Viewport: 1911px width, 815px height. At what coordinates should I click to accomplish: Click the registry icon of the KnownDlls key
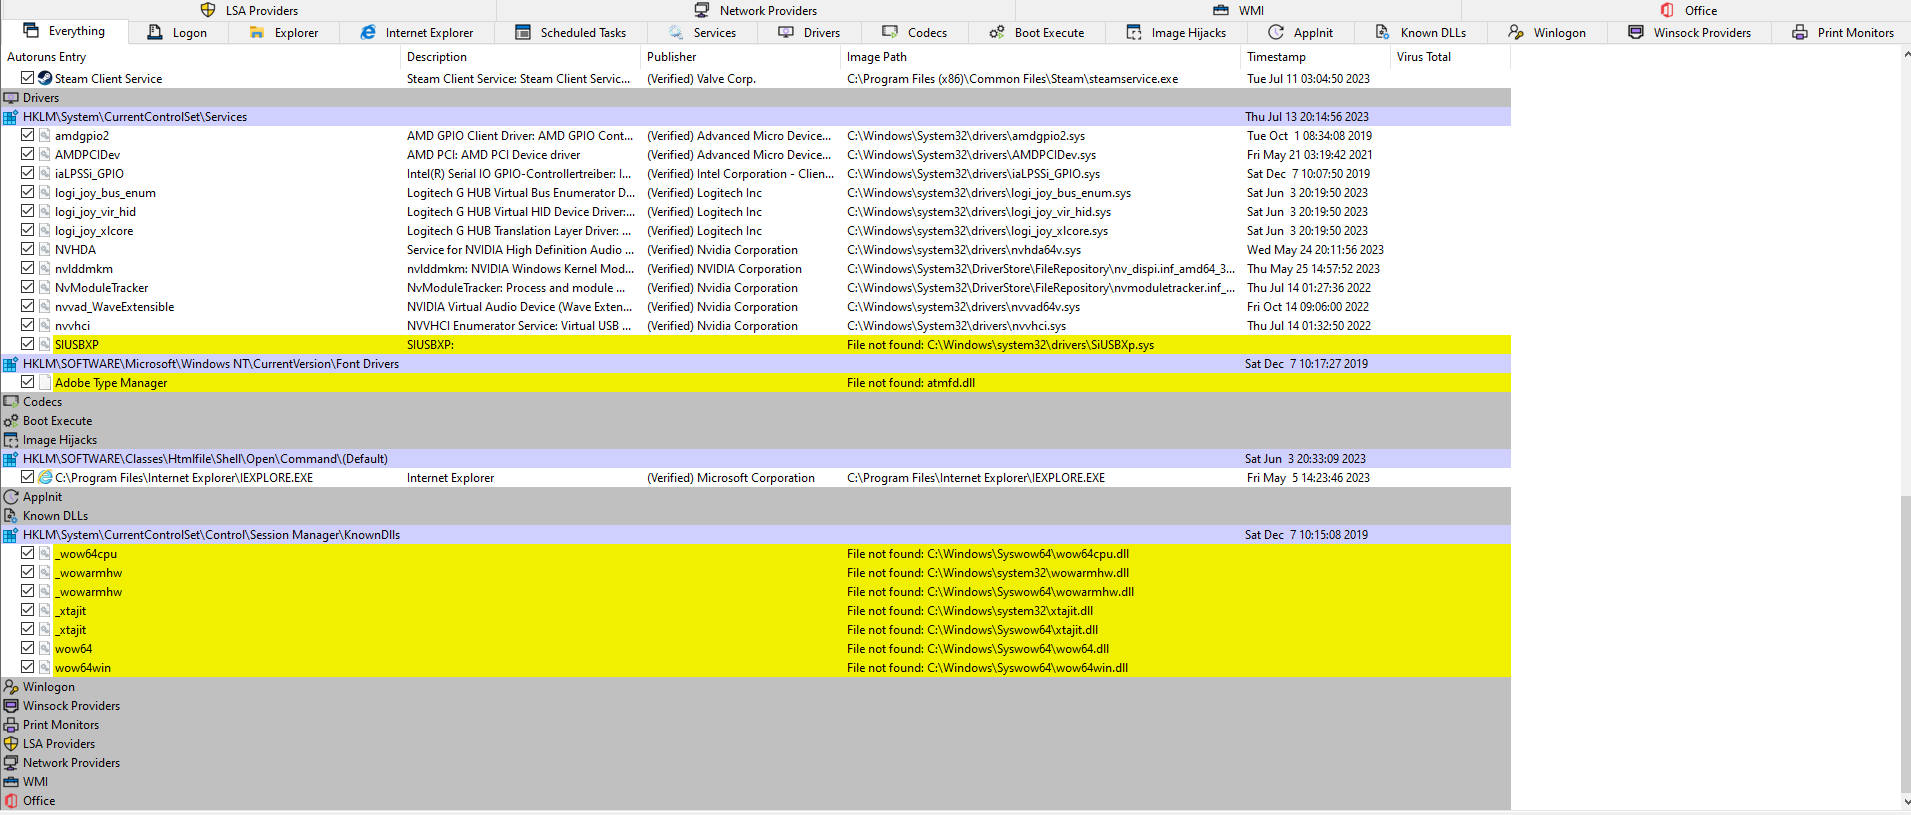pos(10,535)
